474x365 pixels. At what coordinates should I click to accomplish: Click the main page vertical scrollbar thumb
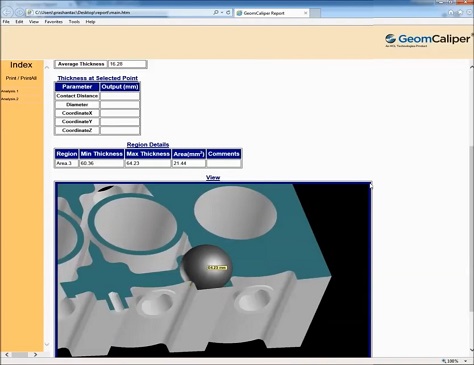[471, 229]
